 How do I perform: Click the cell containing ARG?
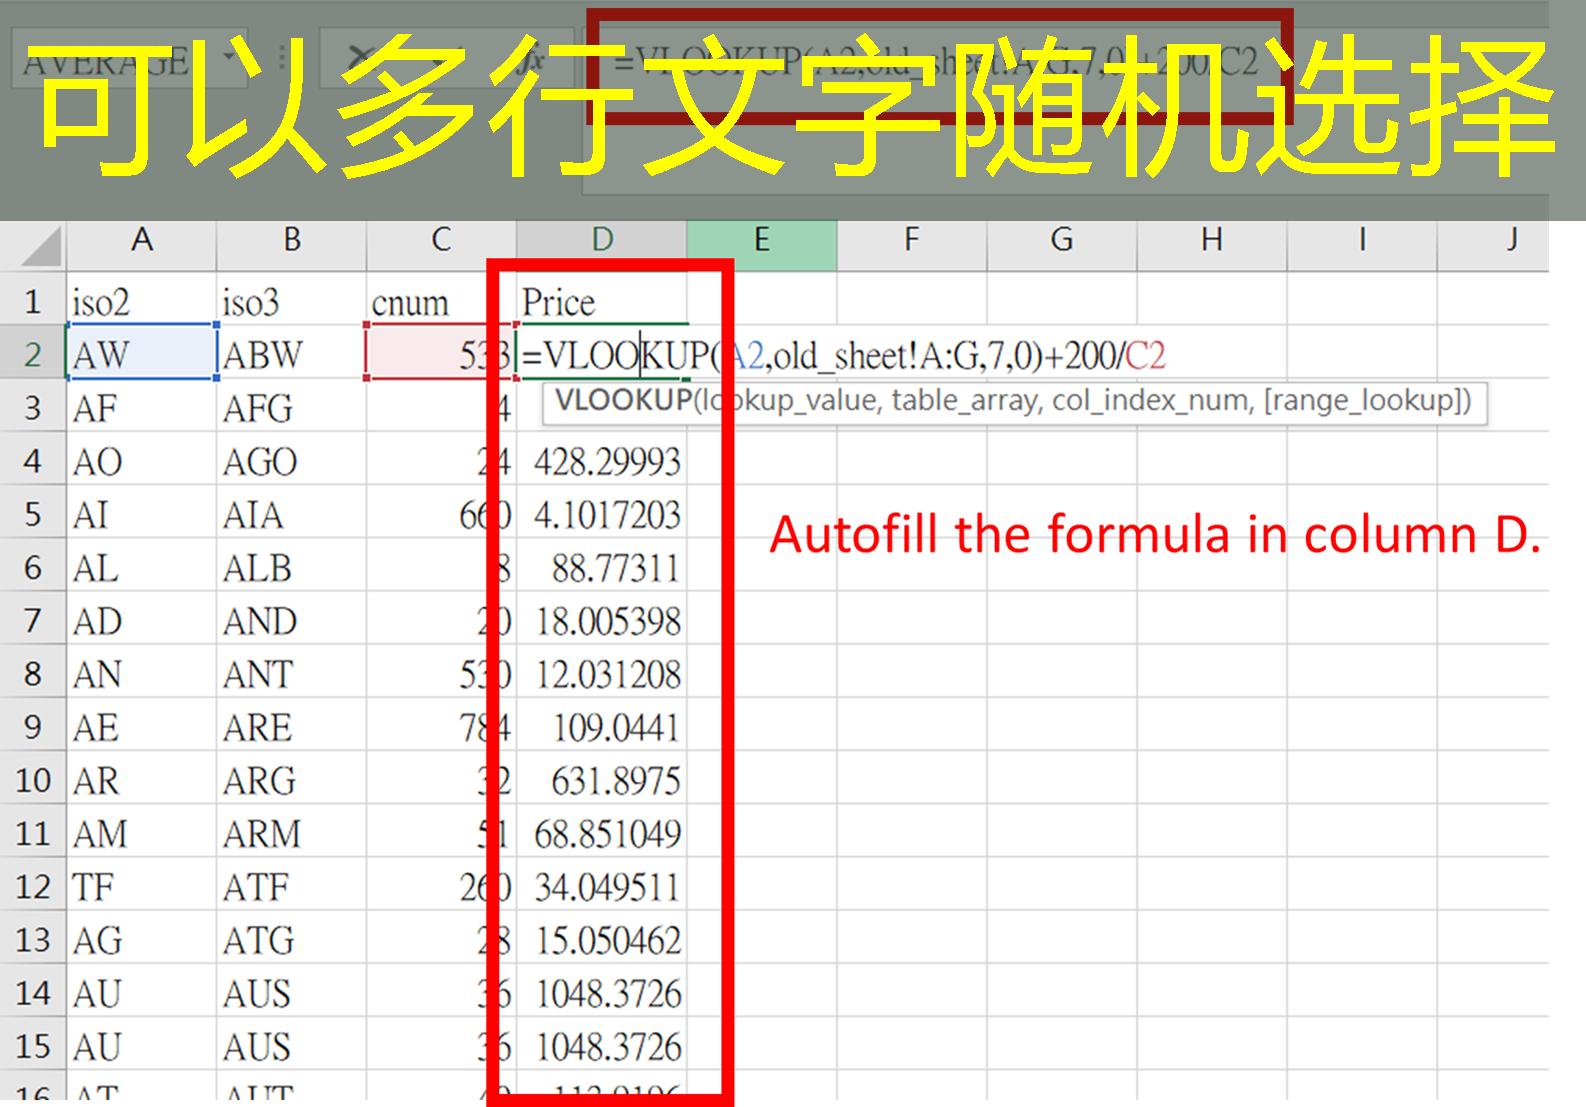[x=290, y=780]
